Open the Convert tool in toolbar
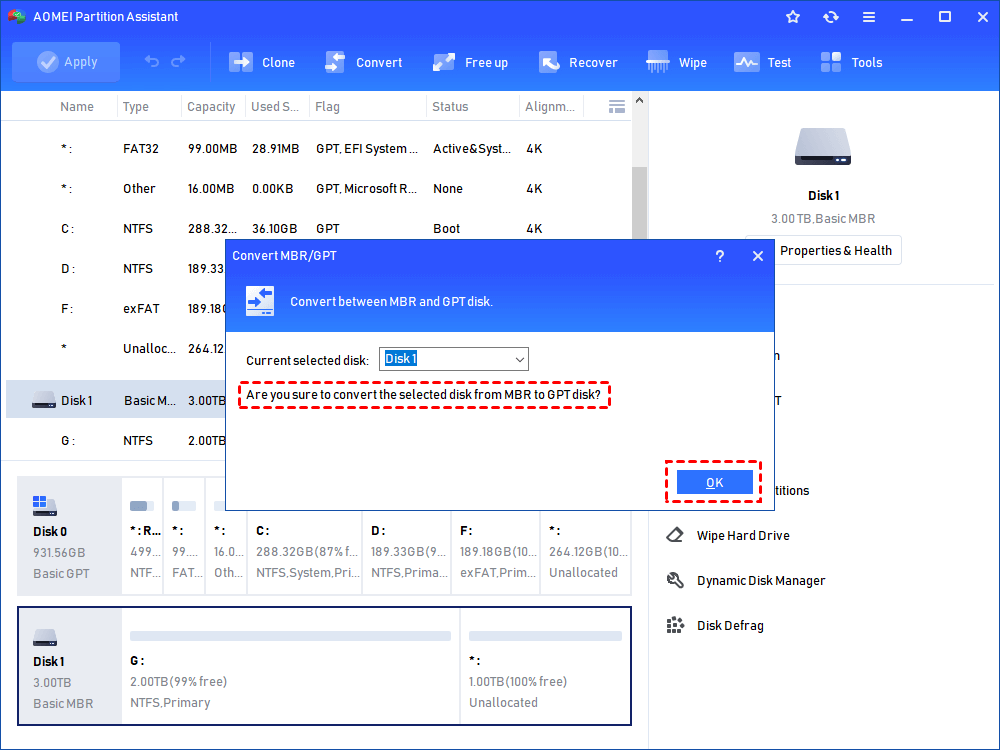The image size is (1000, 750). [335, 62]
